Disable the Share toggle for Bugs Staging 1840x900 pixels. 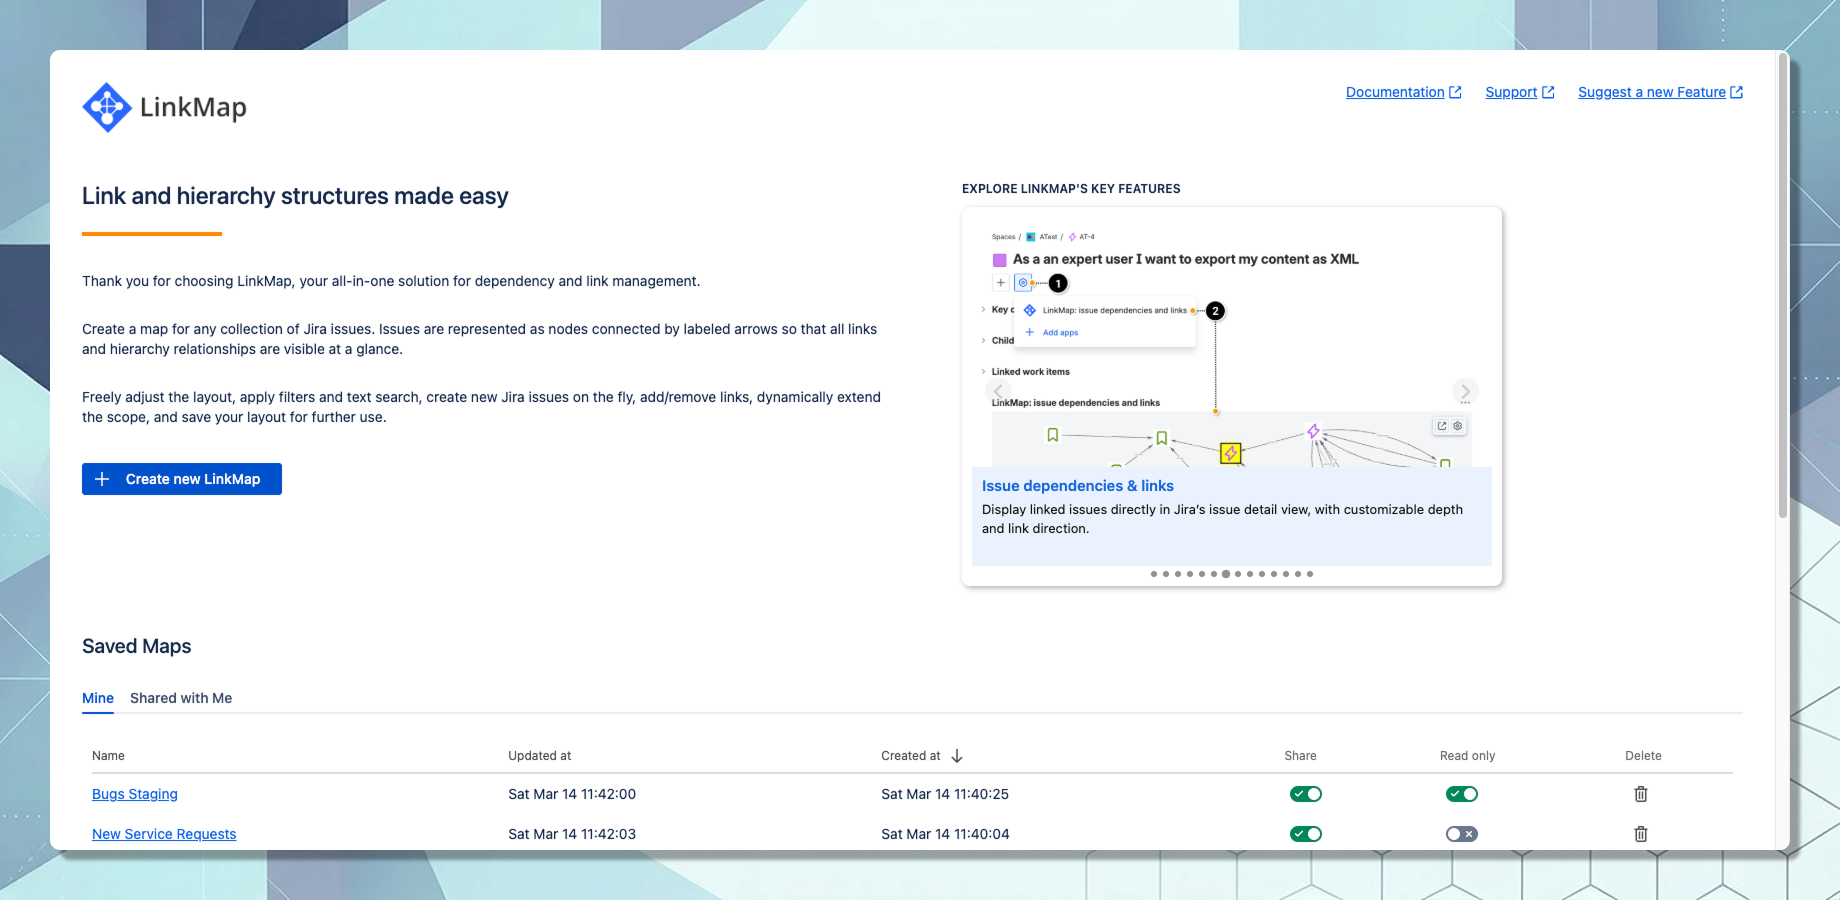[1305, 793]
